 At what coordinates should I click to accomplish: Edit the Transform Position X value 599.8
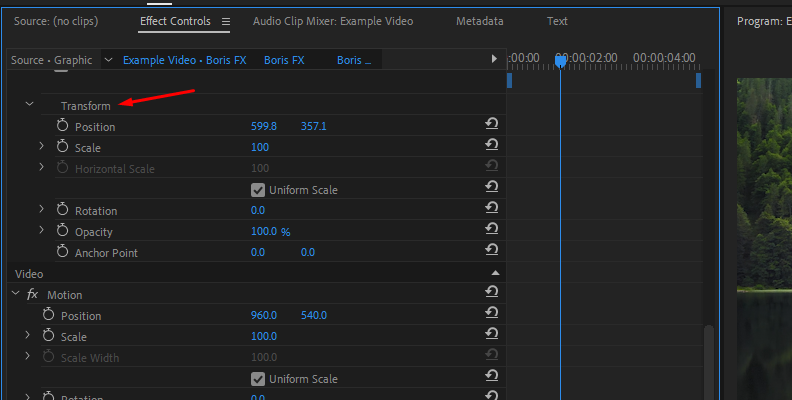(264, 126)
